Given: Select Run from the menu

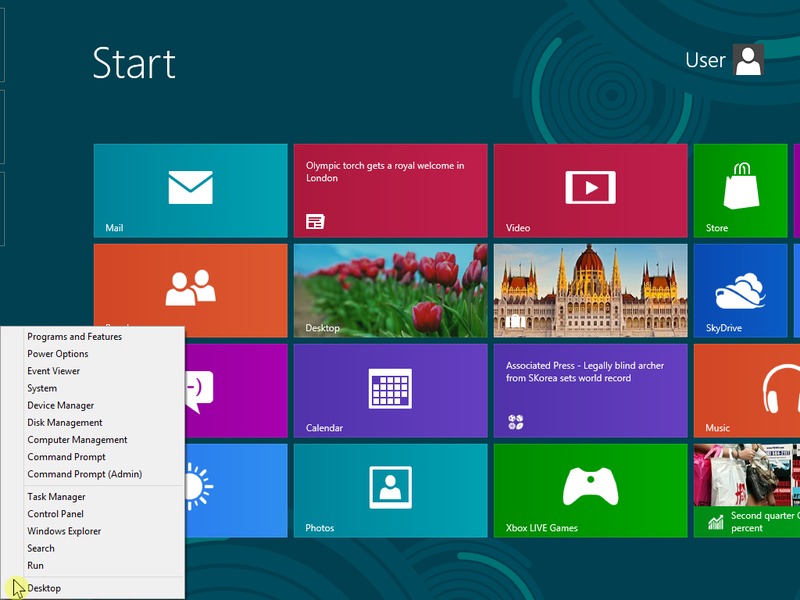Looking at the screenshot, I should [92, 565].
